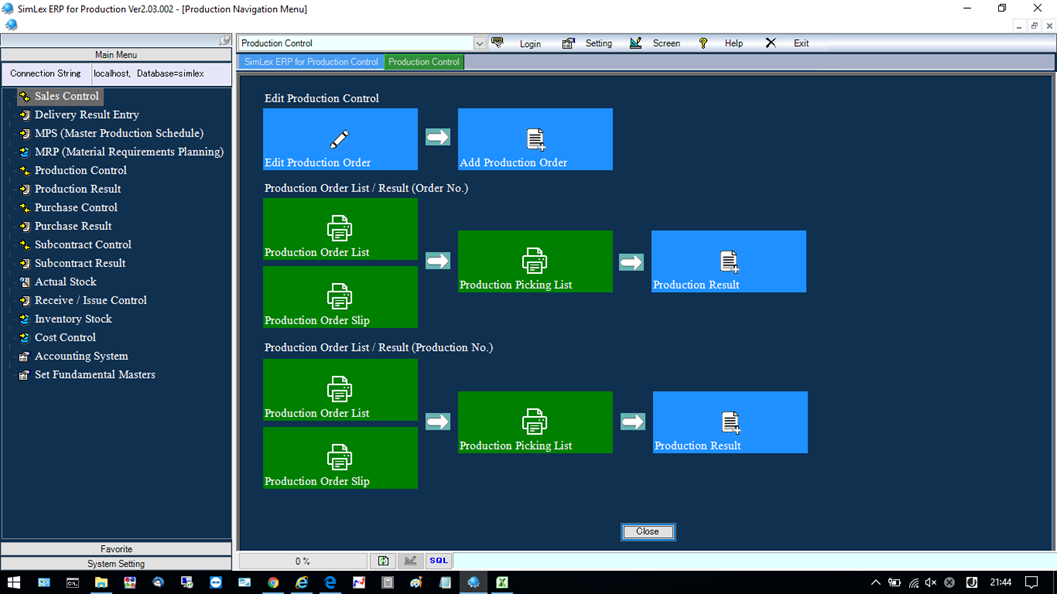This screenshot has height=594, width=1057.
Task: Select Production Control in sidebar tree
Action: 80,171
